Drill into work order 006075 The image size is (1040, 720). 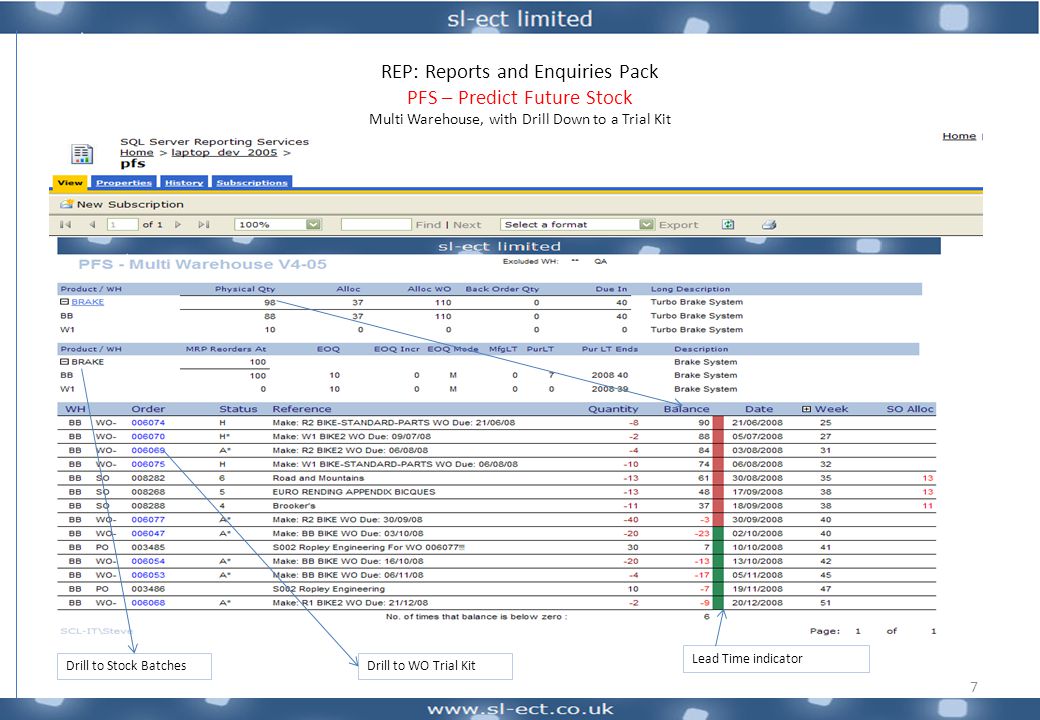point(148,464)
